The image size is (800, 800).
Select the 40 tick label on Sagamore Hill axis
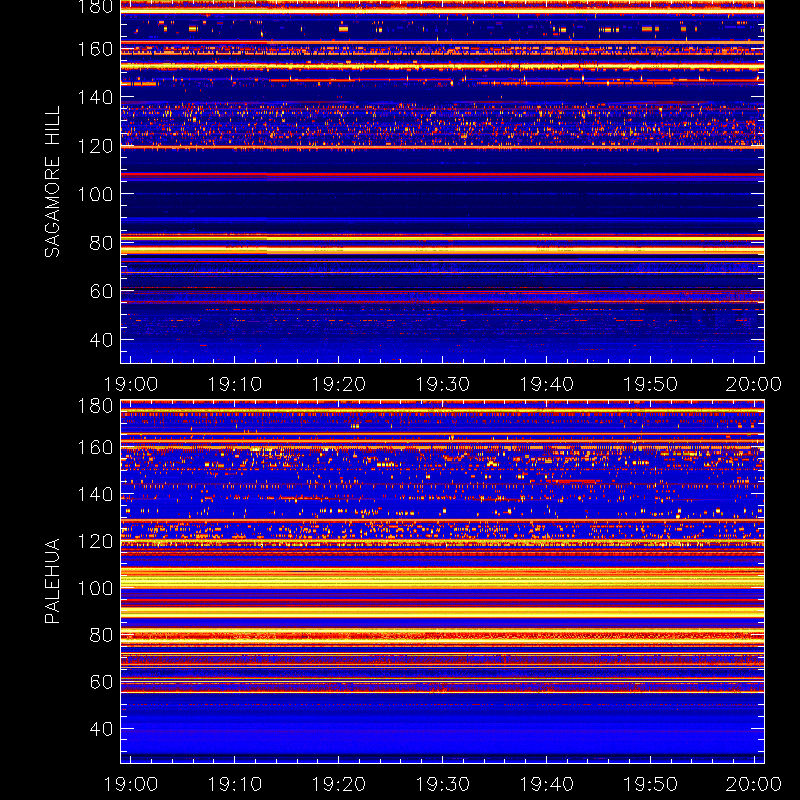(101, 340)
